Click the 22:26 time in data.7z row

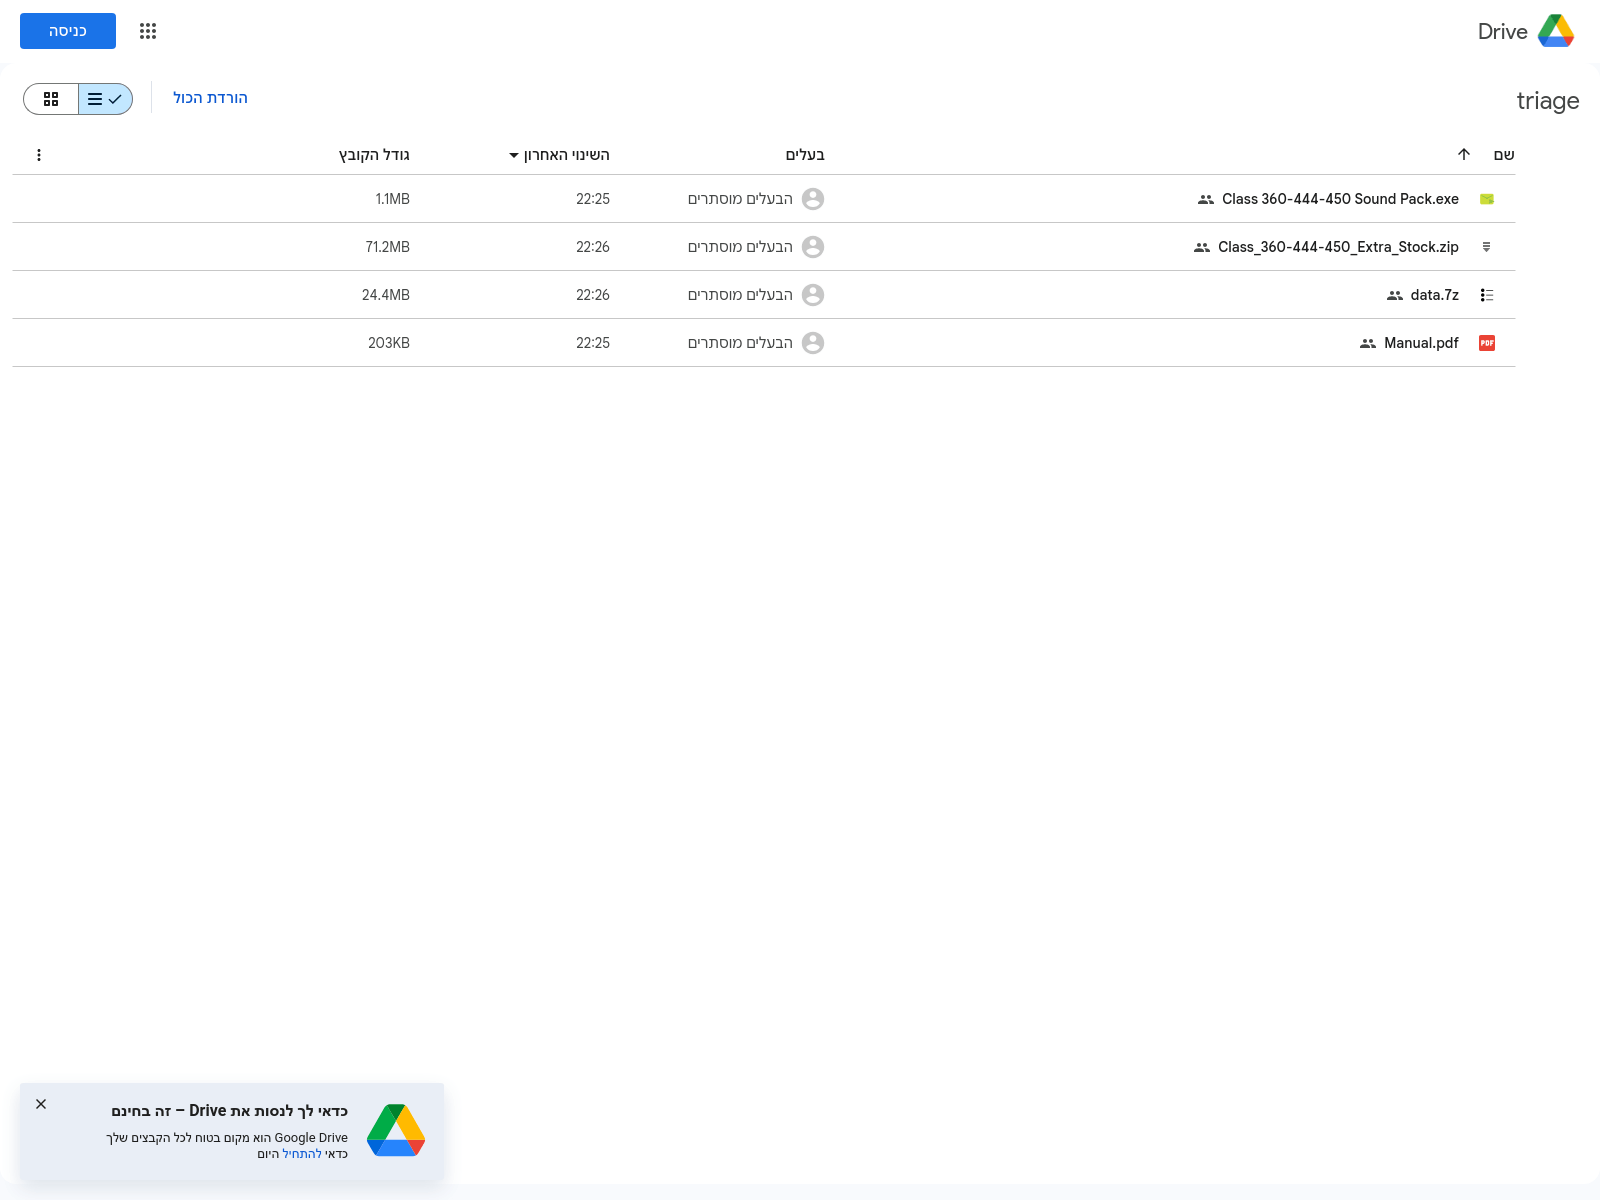point(593,295)
